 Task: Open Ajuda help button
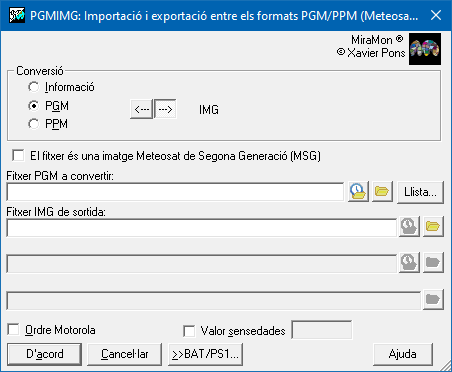coord(403,354)
